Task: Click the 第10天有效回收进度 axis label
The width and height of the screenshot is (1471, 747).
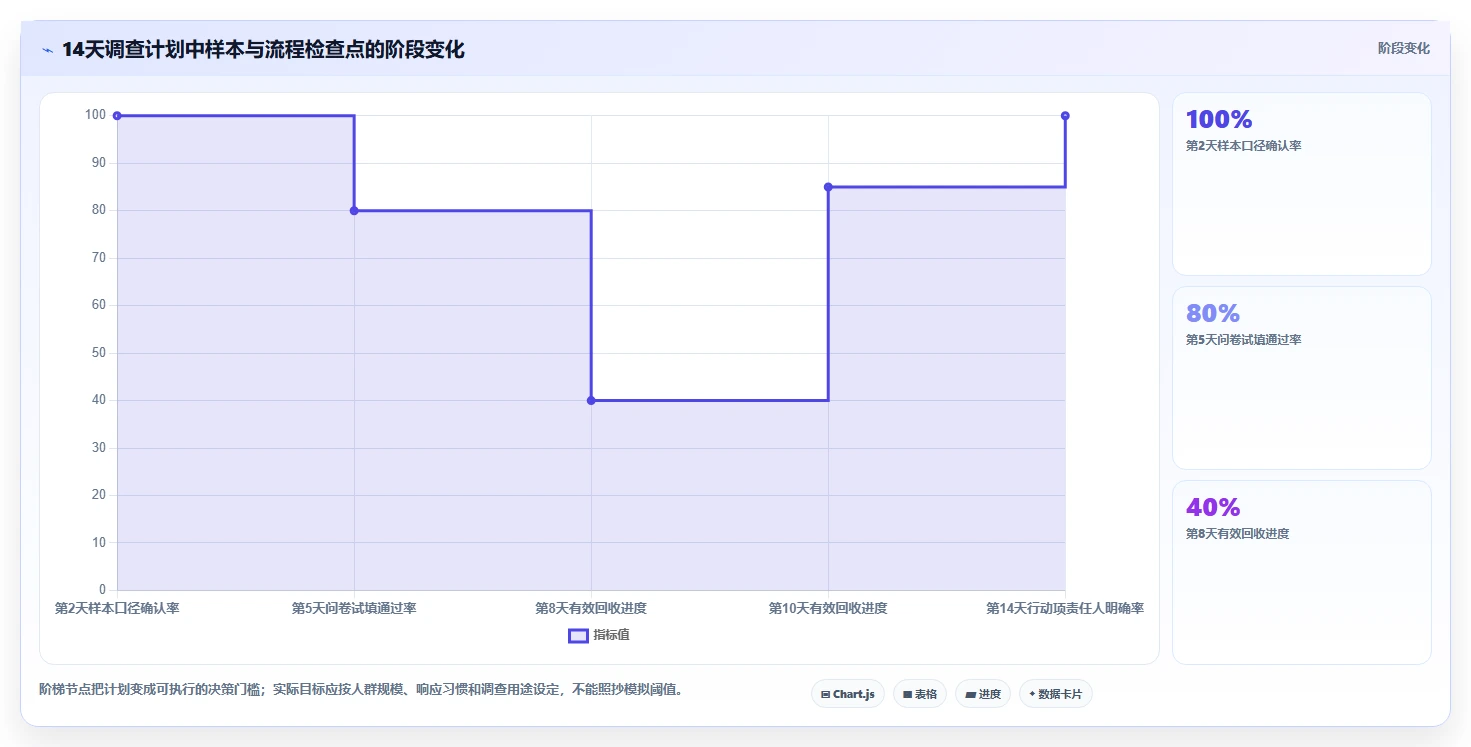Action: (x=828, y=608)
